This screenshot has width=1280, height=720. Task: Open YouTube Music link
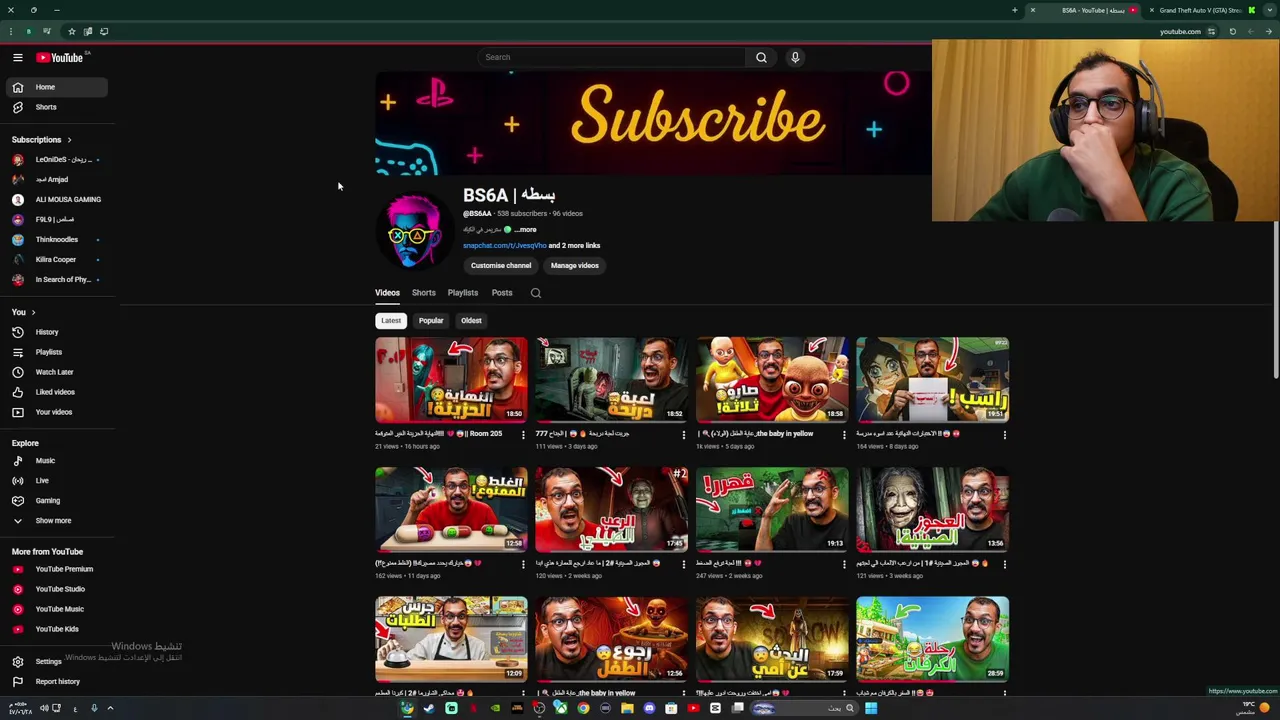(55, 609)
